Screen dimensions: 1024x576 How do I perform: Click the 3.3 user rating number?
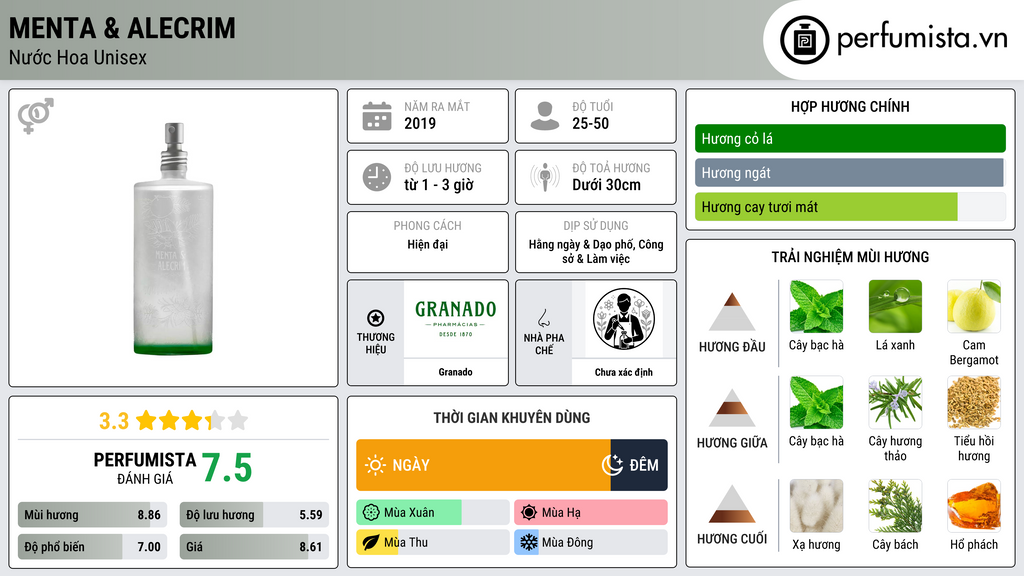pyautogui.click(x=114, y=421)
